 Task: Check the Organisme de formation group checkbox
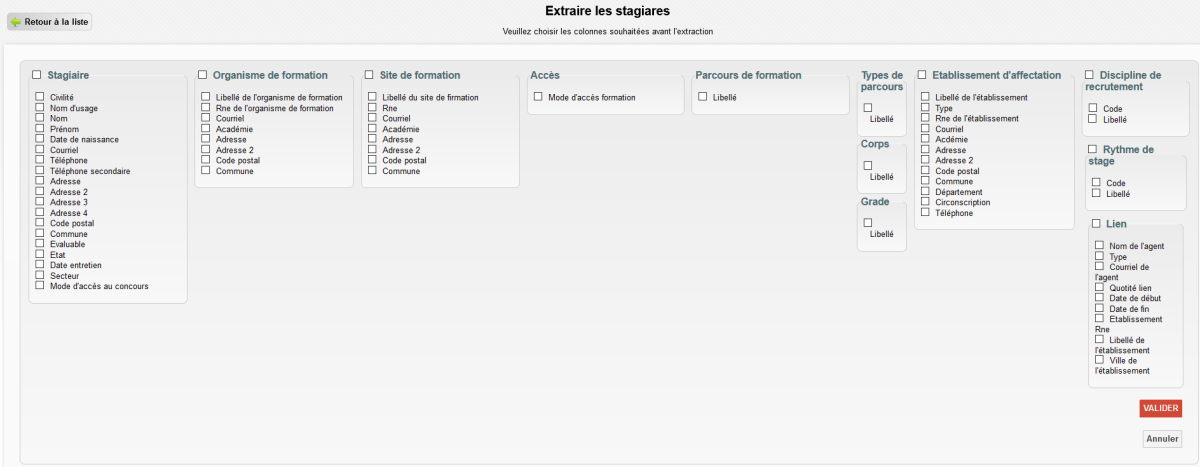click(203, 75)
